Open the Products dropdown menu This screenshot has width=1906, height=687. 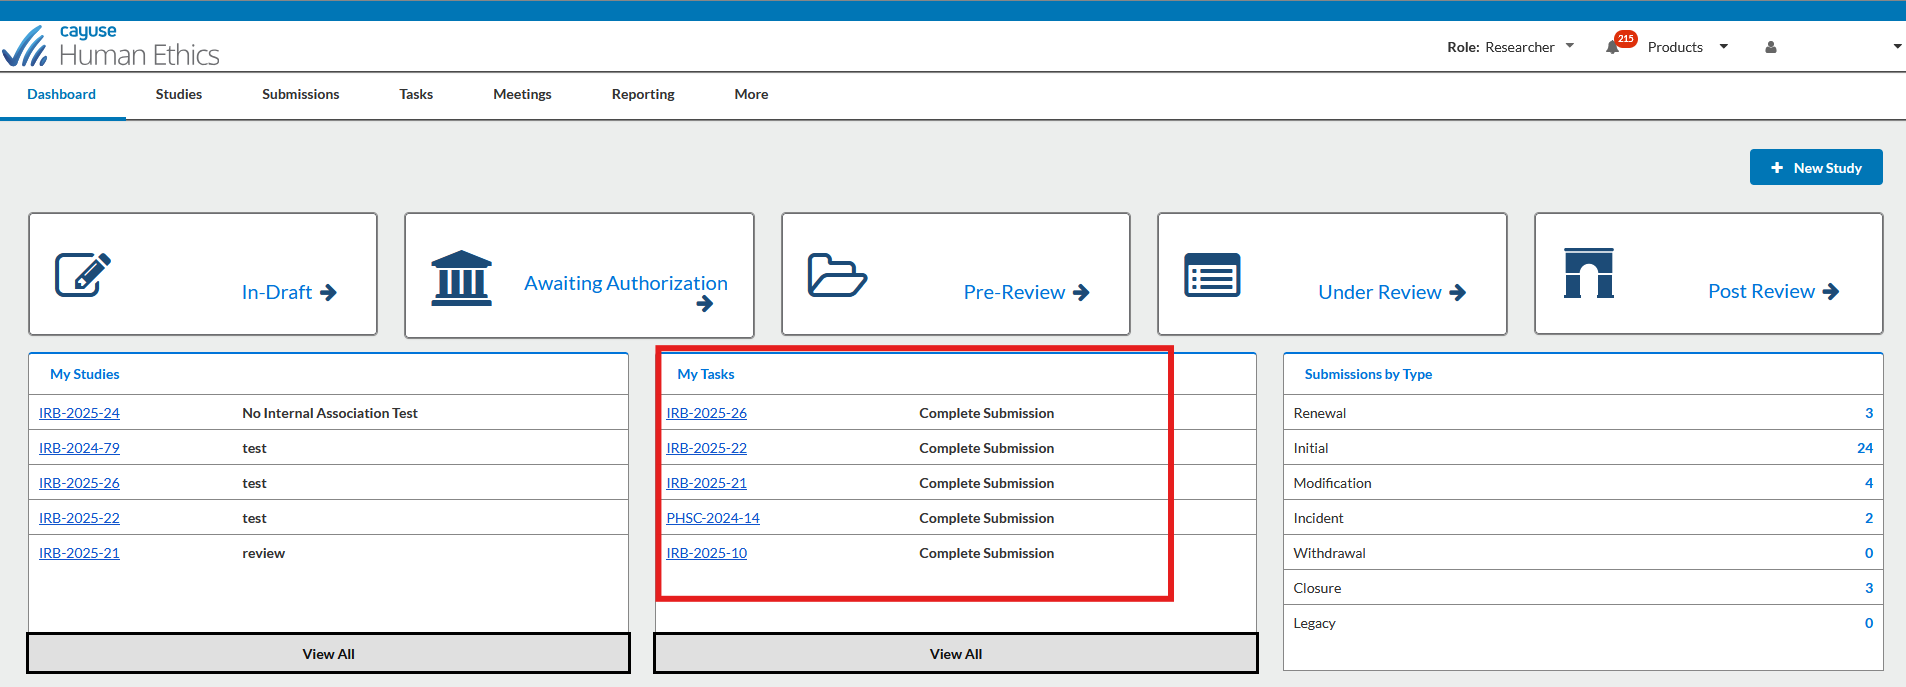(x=1687, y=47)
